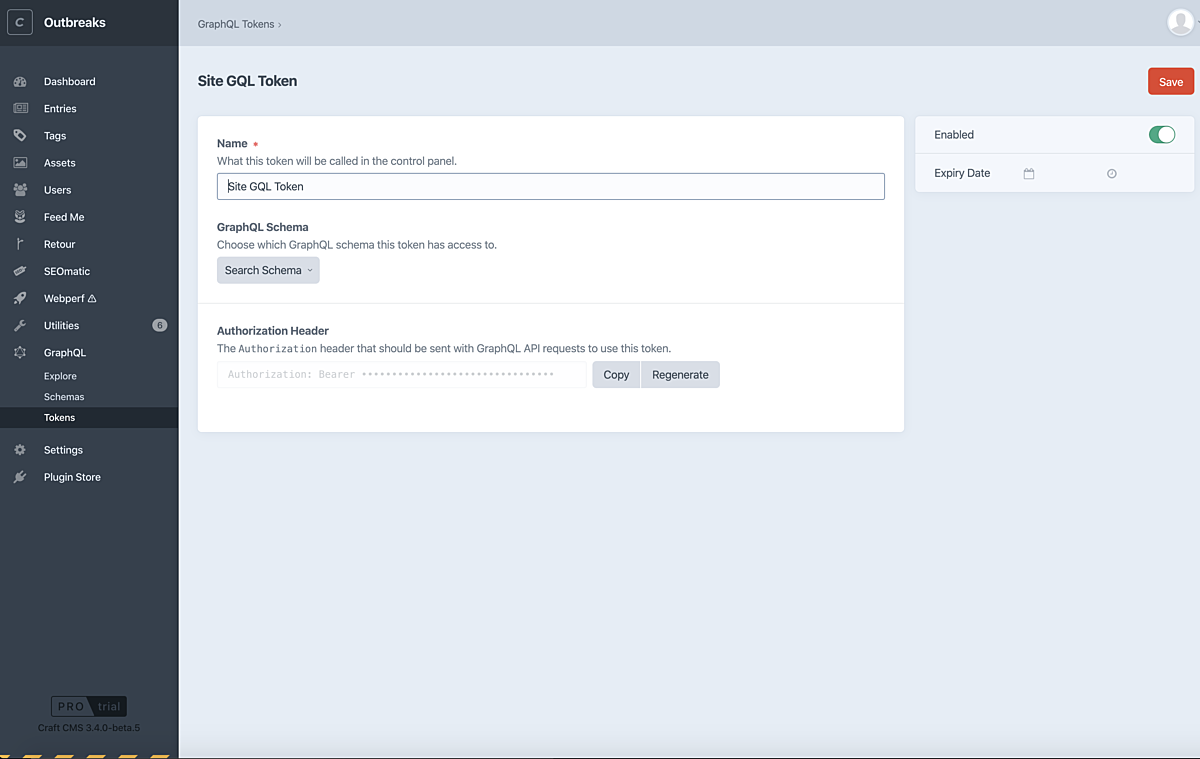The height and width of the screenshot is (759, 1200).
Task: Click the SEOmatic plugin icon
Action: pos(20,271)
